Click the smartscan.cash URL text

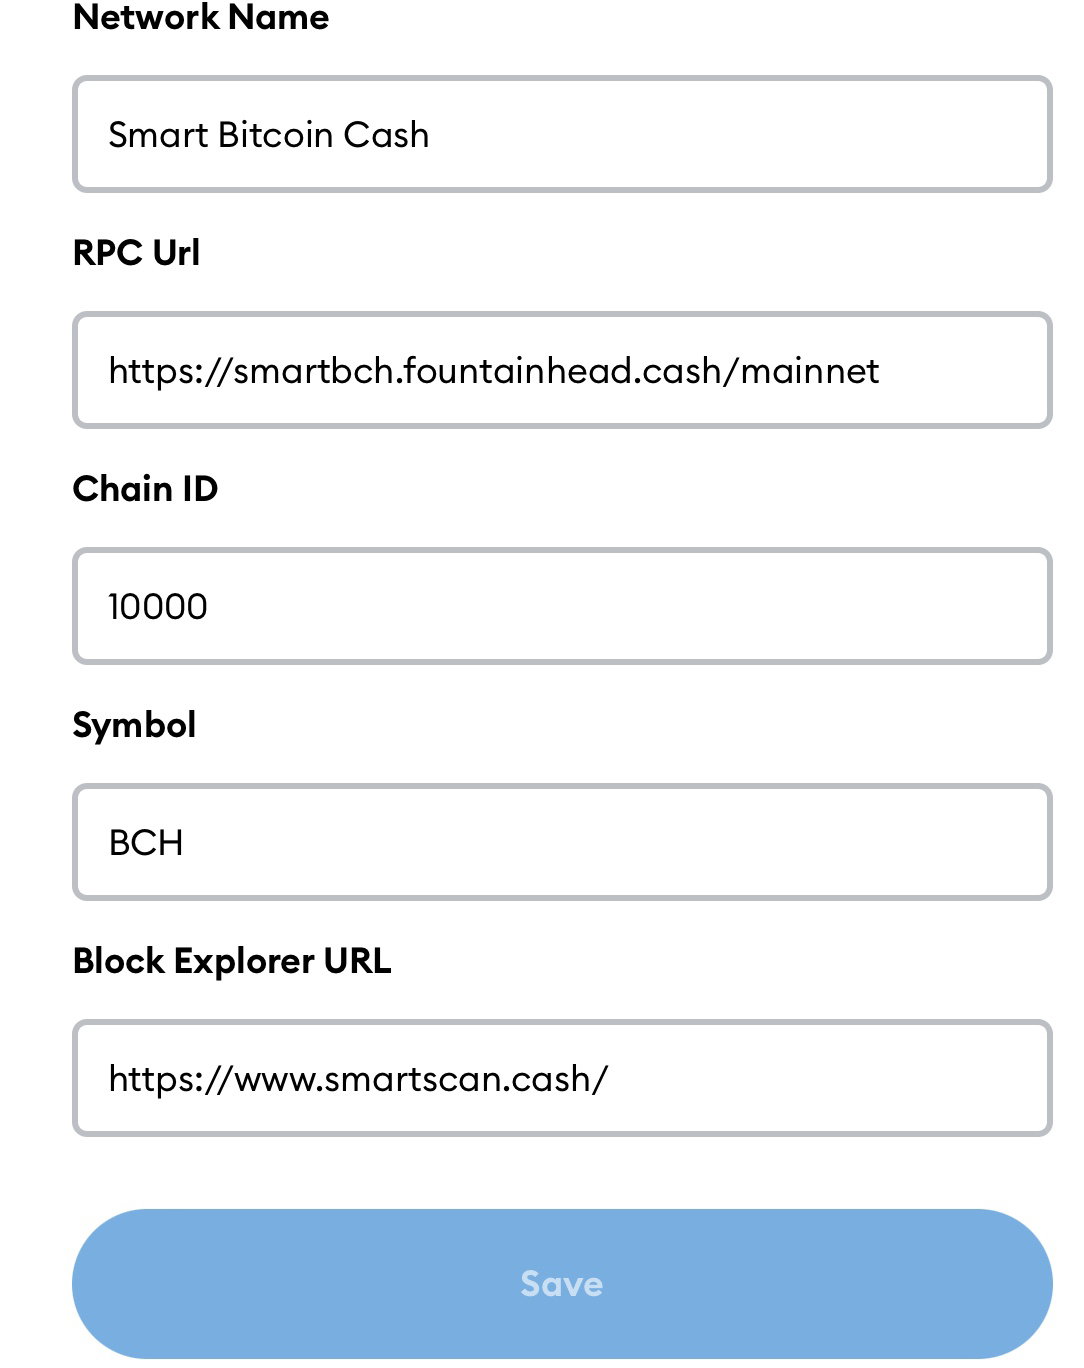[x=358, y=1079]
